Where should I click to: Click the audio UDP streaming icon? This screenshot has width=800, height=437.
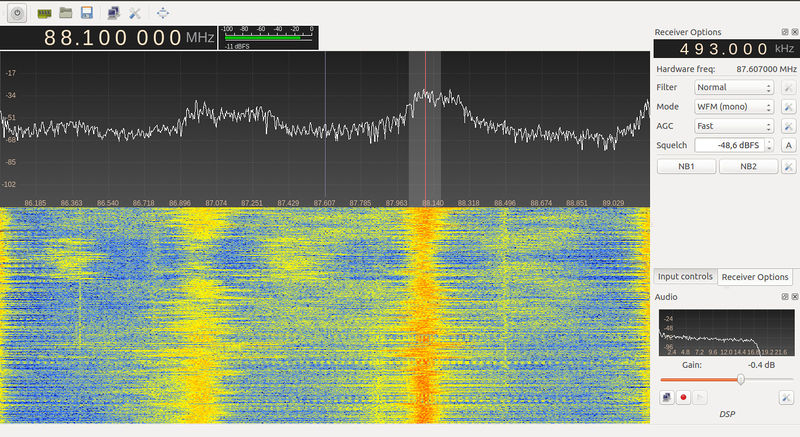click(x=667, y=397)
